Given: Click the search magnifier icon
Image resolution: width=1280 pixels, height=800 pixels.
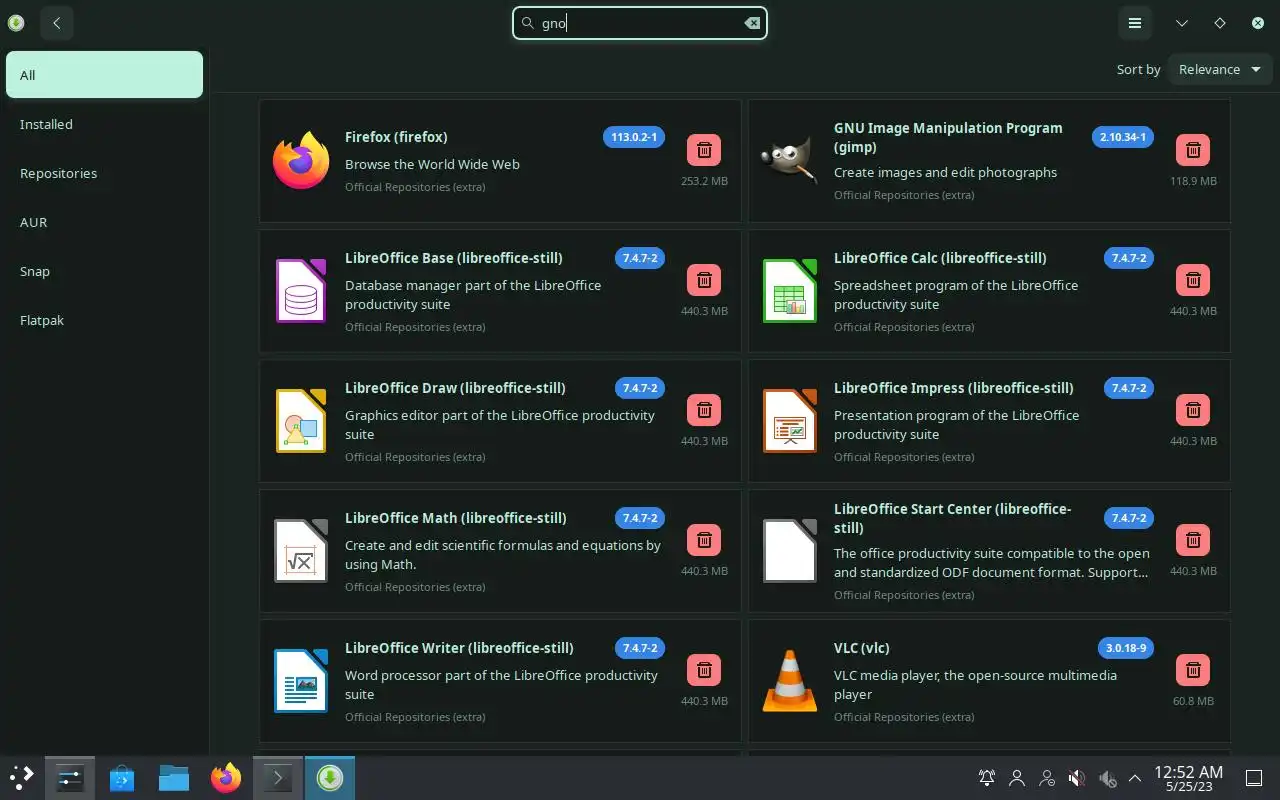Looking at the screenshot, I should tap(528, 23).
